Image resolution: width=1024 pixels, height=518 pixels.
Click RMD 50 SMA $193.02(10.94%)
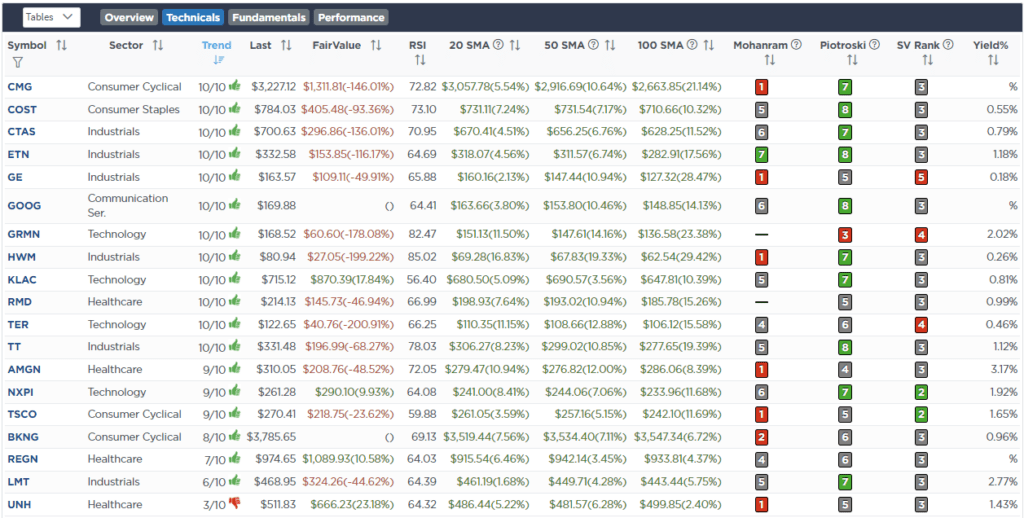(x=585, y=302)
